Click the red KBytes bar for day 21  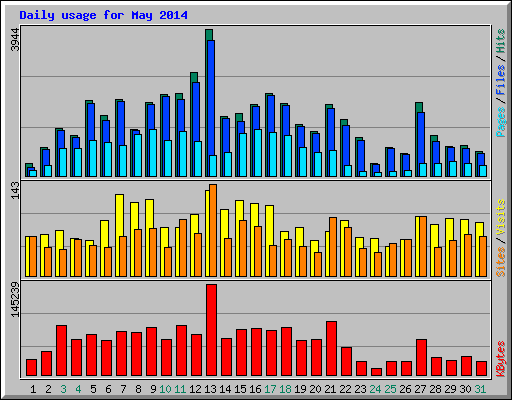tap(331, 349)
